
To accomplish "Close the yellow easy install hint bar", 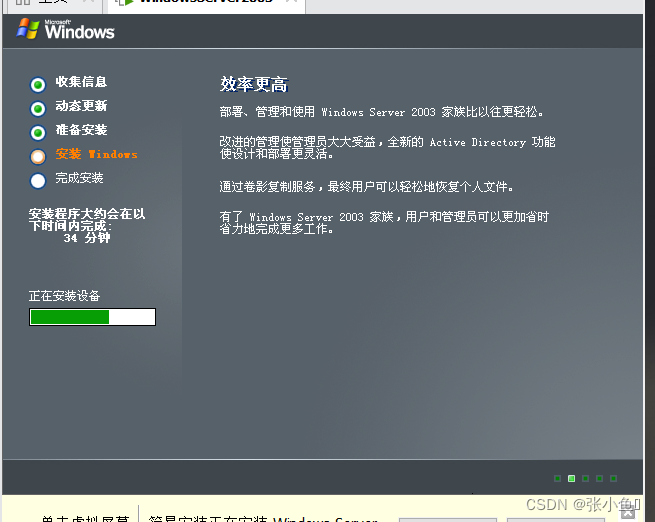I will (628, 513).
